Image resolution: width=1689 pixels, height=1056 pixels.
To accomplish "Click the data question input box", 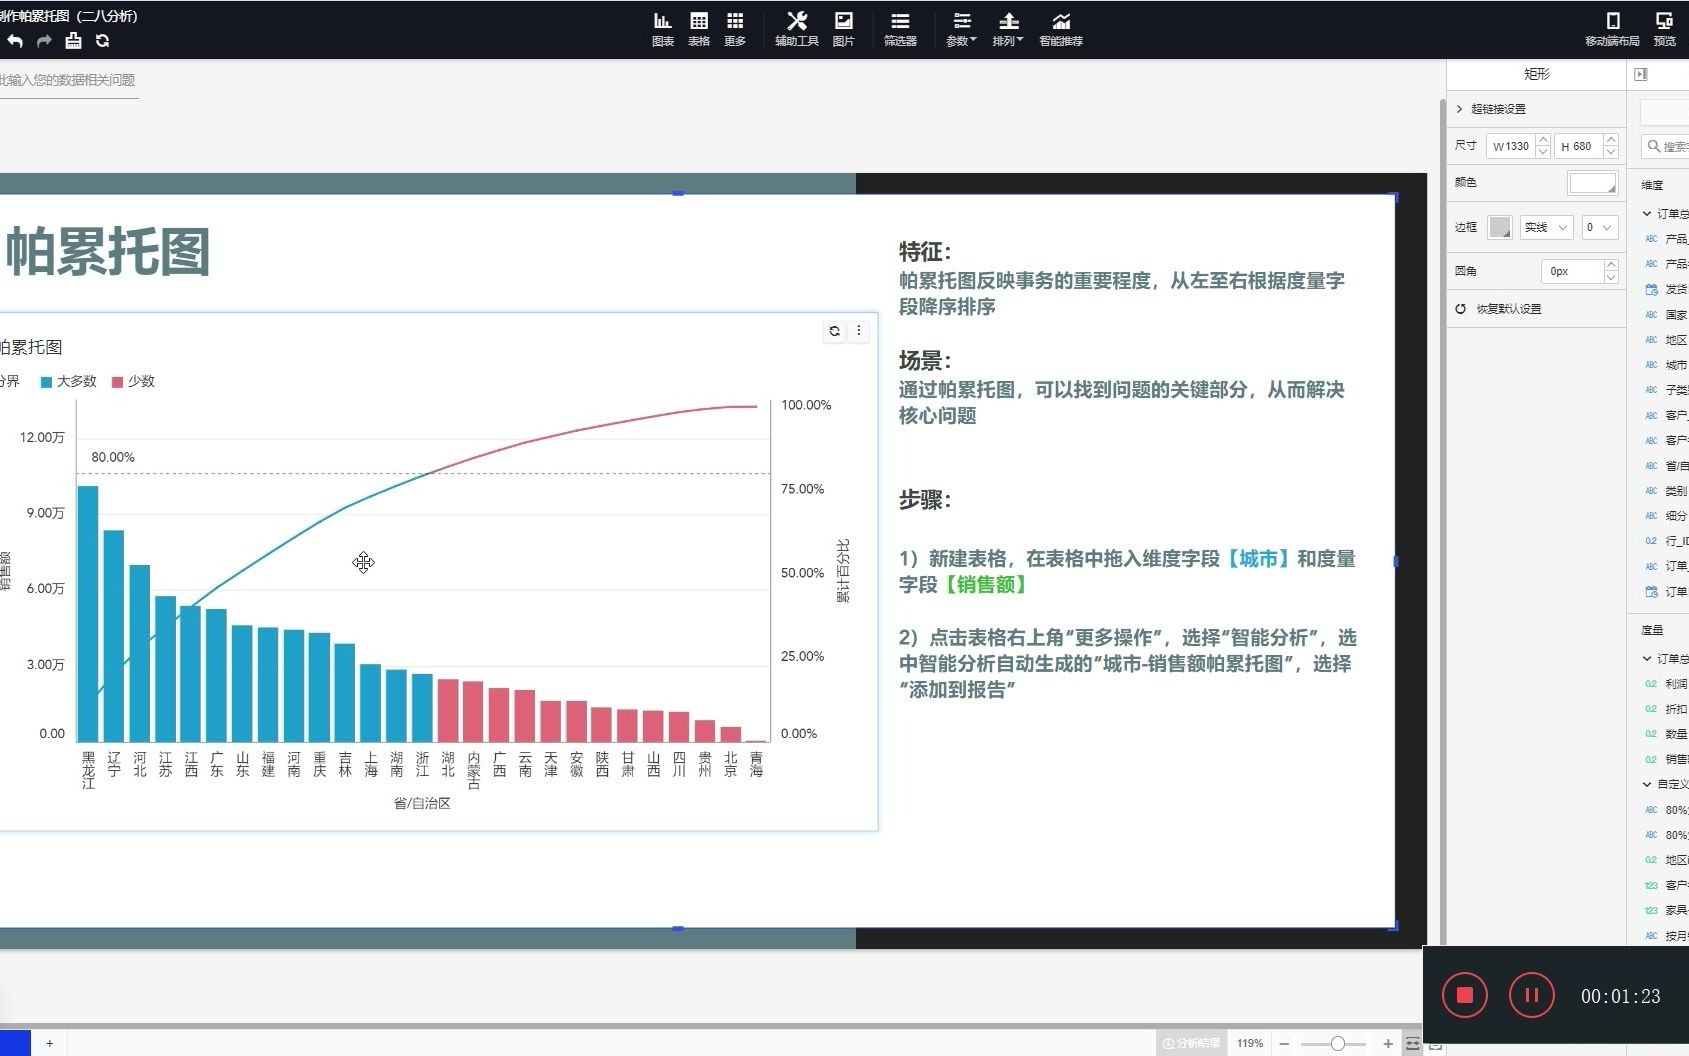I will pyautogui.click(x=68, y=80).
